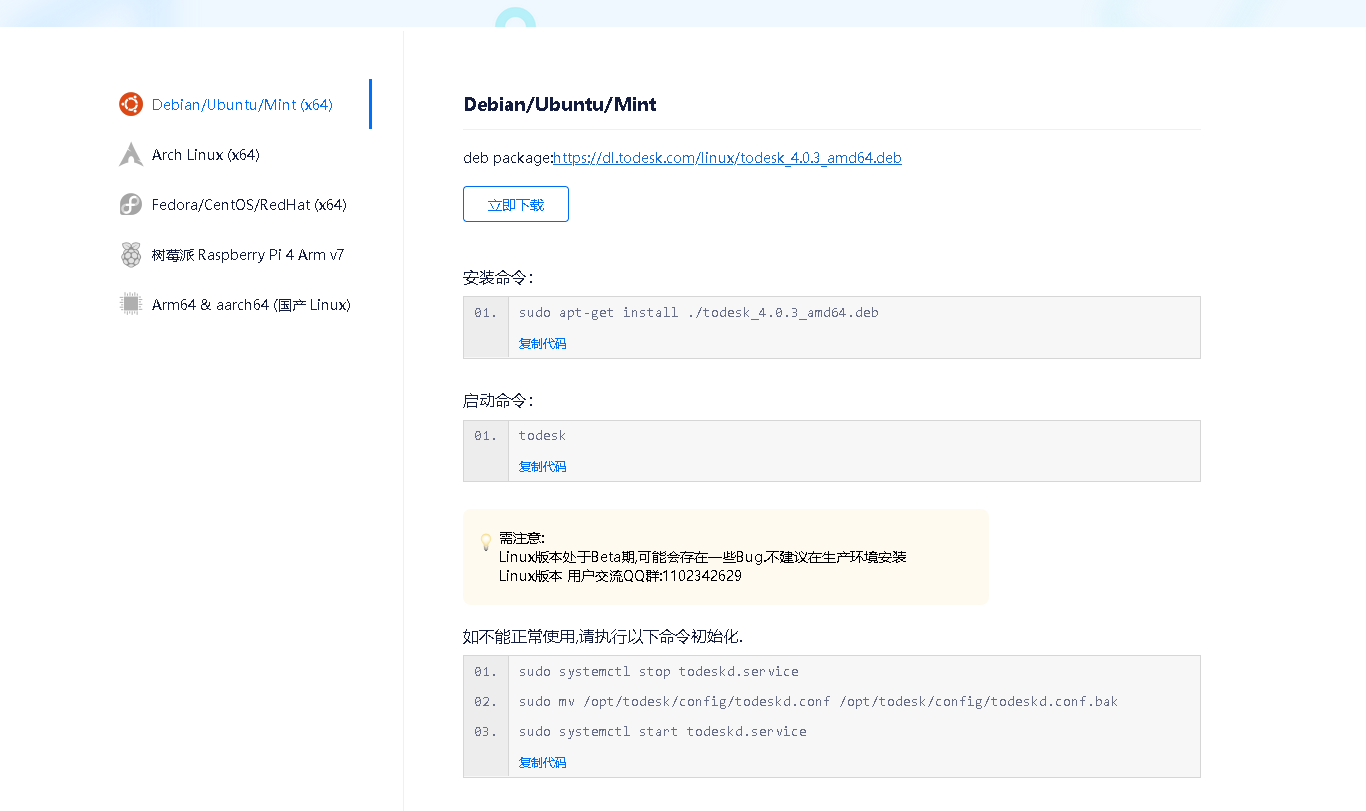Open the todesk_4.0.3_amd64.deb download link
Image resolution: width=1366 pixels, height=811 pixels.
pos(728,157)
